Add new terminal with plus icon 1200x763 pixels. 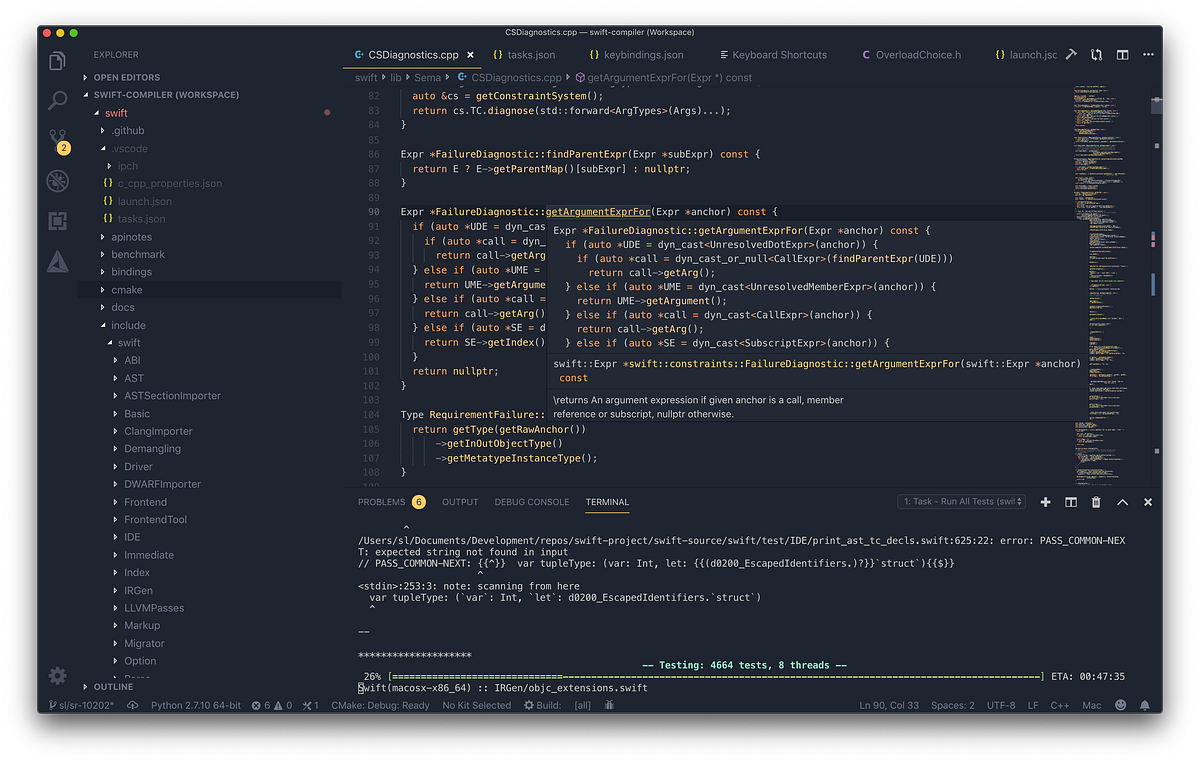1045,502
